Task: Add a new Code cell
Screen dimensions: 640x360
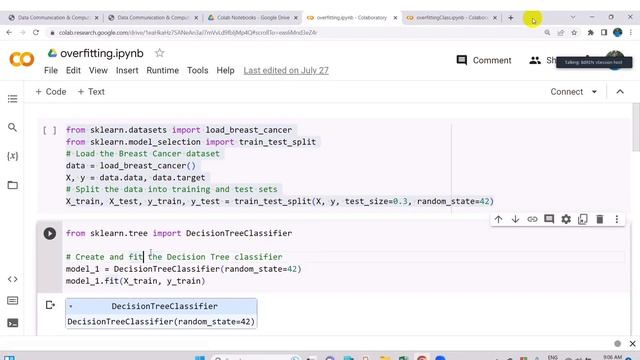Action: (x=51, y=92)
